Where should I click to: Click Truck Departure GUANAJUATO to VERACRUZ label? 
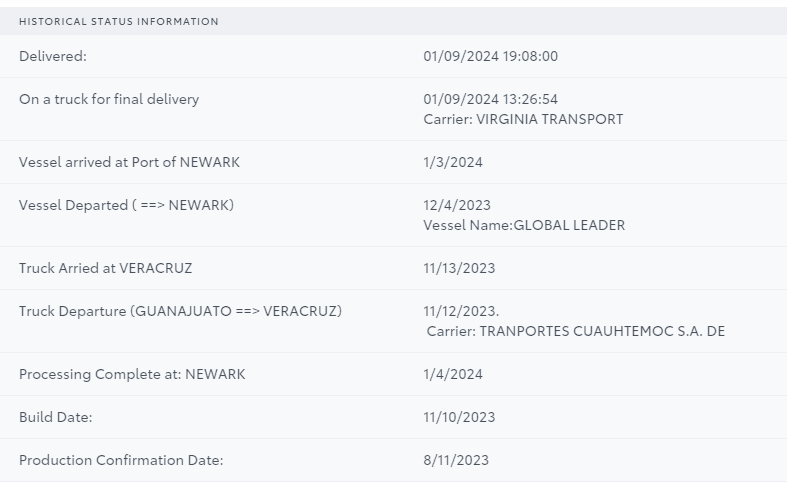click(x=180, y=311)
